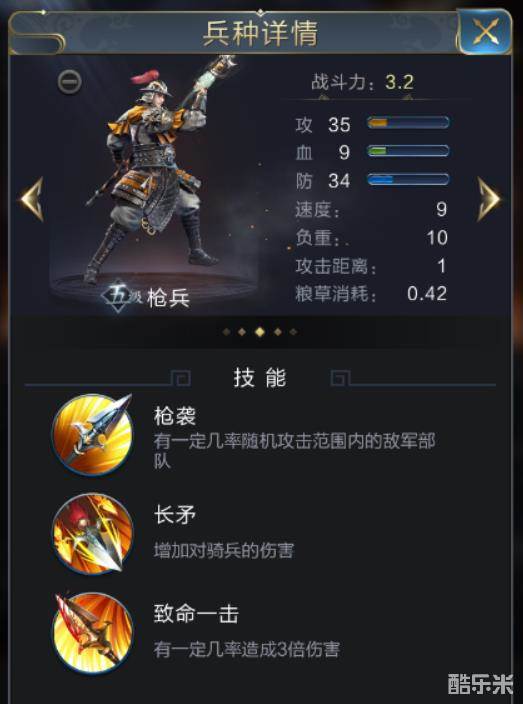Select the fourth page indicator dot
This screenshot has width=523, height=704.
pyautogui.click(x=278, y=332)
